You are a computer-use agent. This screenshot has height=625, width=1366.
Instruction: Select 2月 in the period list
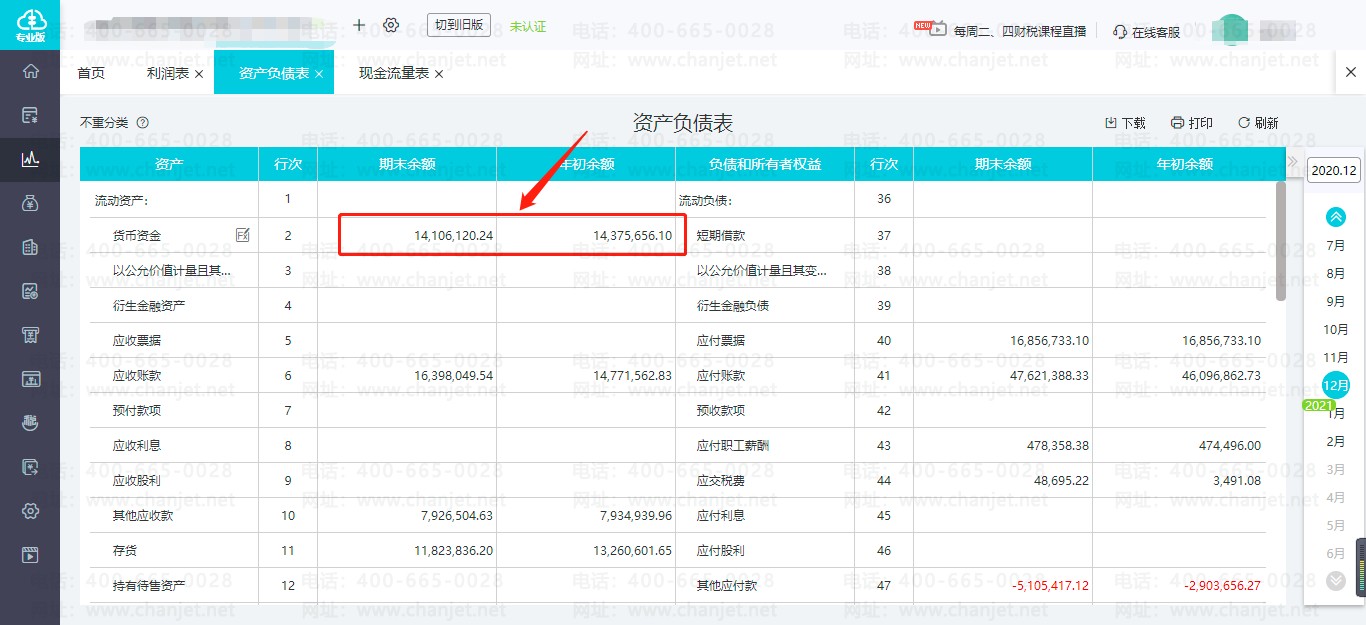click(x=1336, y=441)
